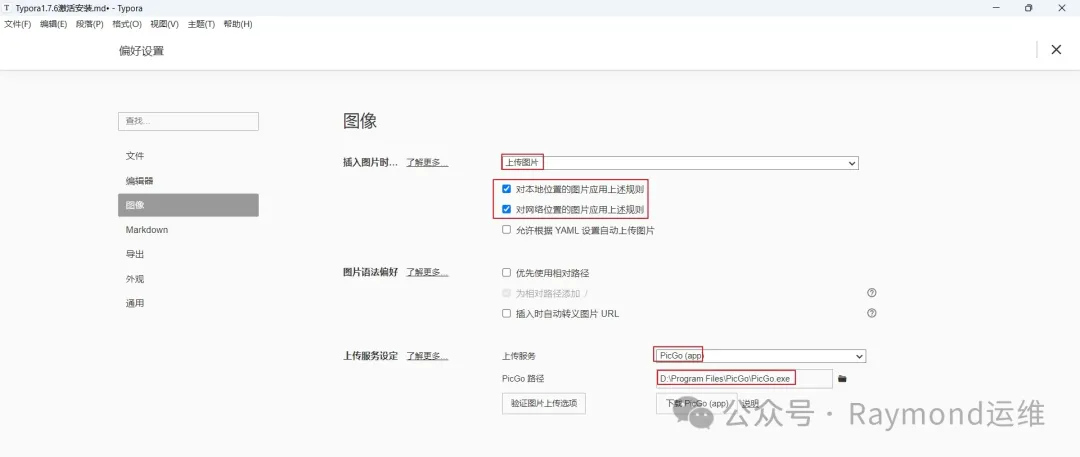This screenshot has height=457, width=1080.
Task: Focus the 查找 search field
Action: point(188,121)
